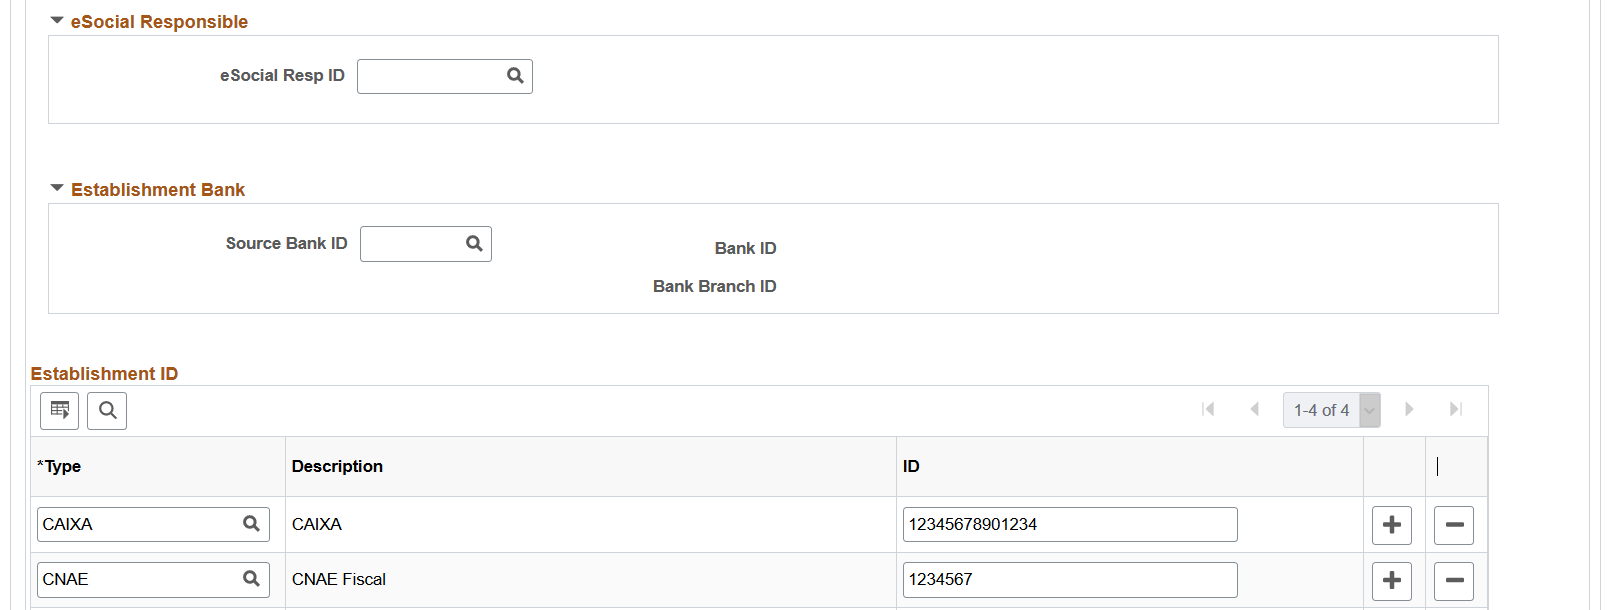The image size is (1617, 610).
Task: Open grid personalize icon in Establishment ID
Action: click(59, 410)
